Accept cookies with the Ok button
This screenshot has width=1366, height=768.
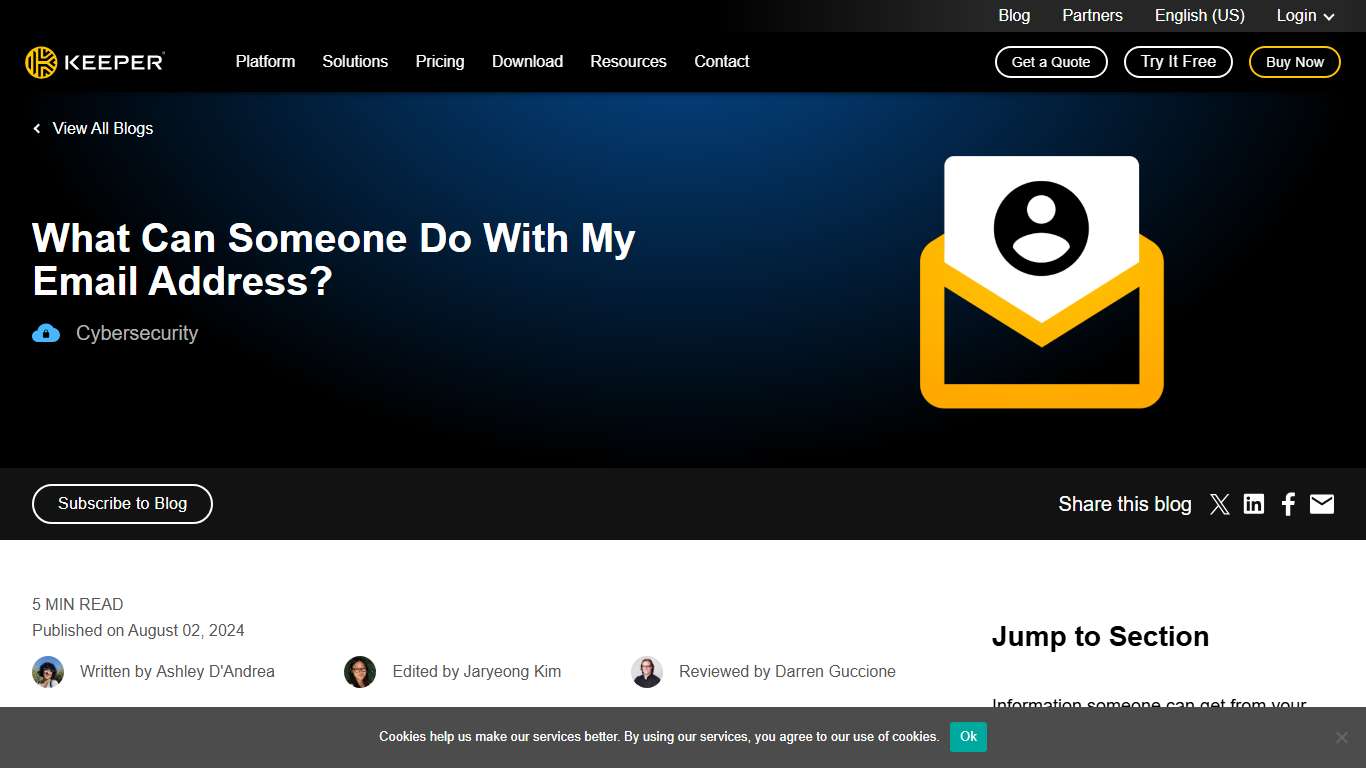pyautogui.click(x=967, y=737)
